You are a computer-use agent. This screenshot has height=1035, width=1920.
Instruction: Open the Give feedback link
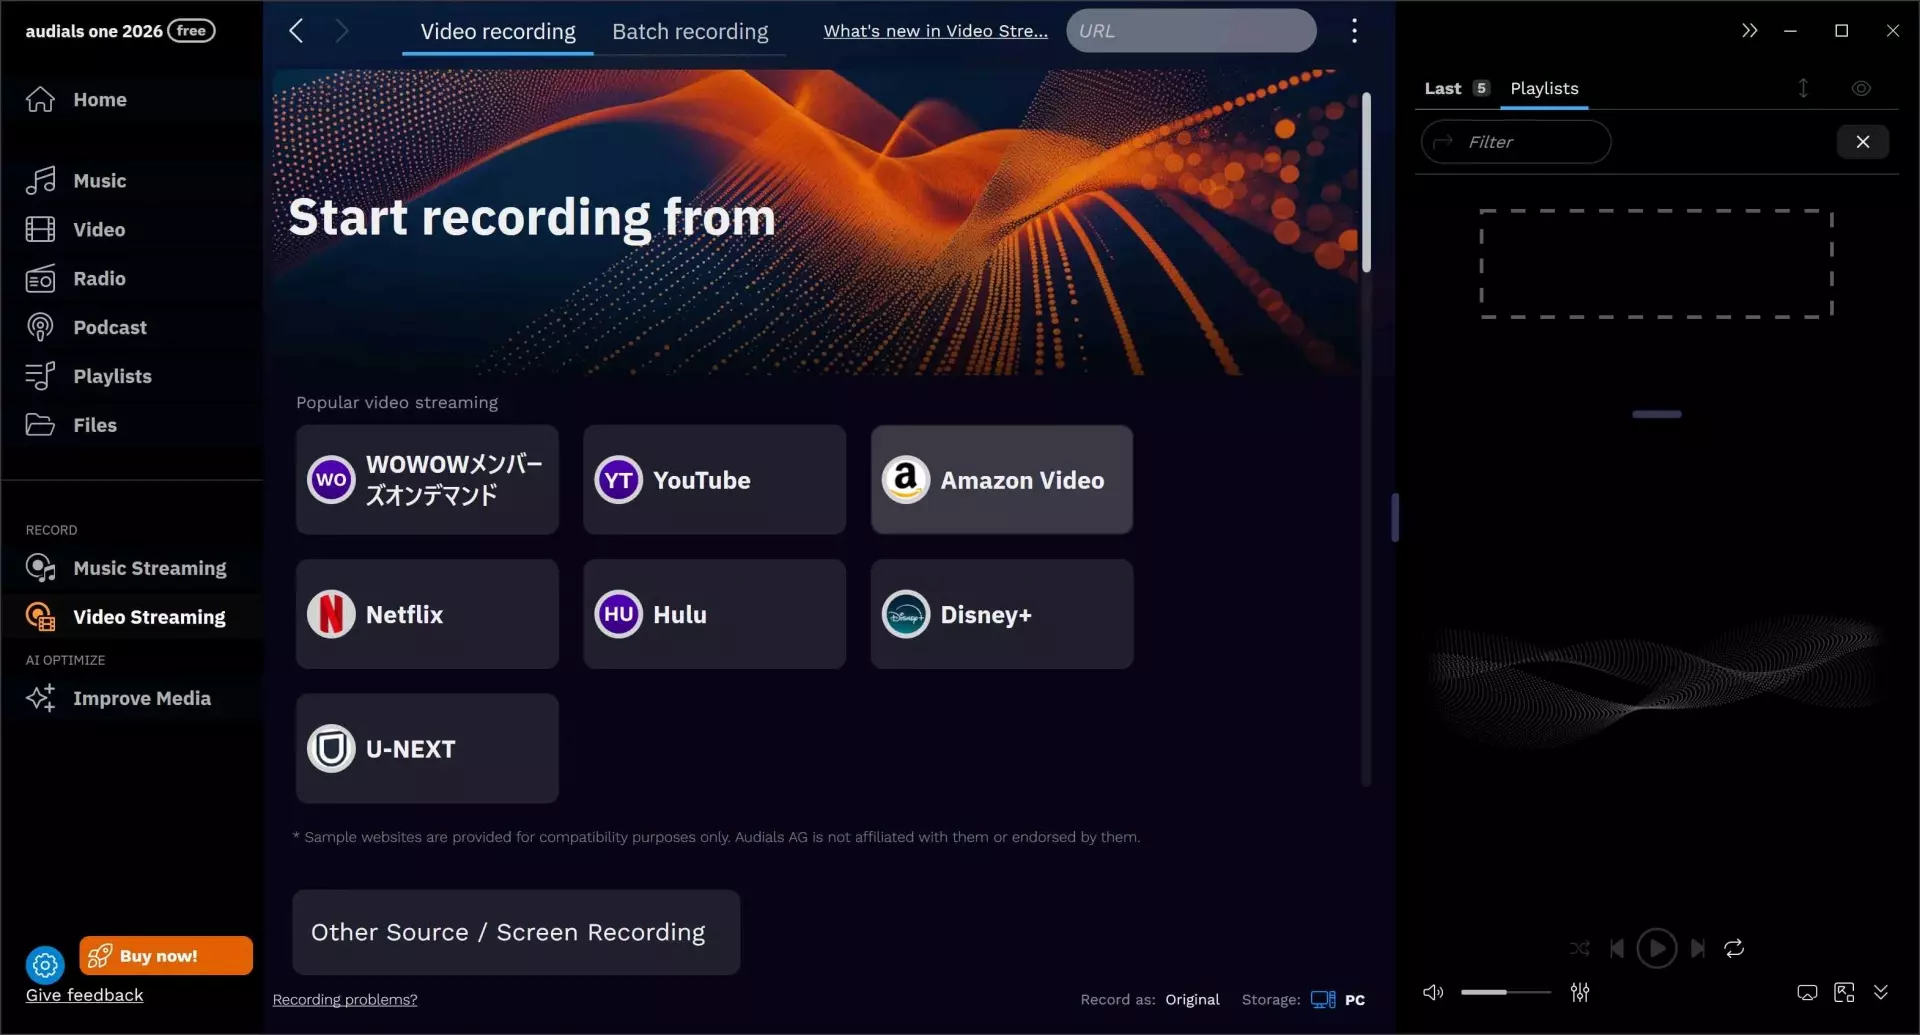[84, 995]
